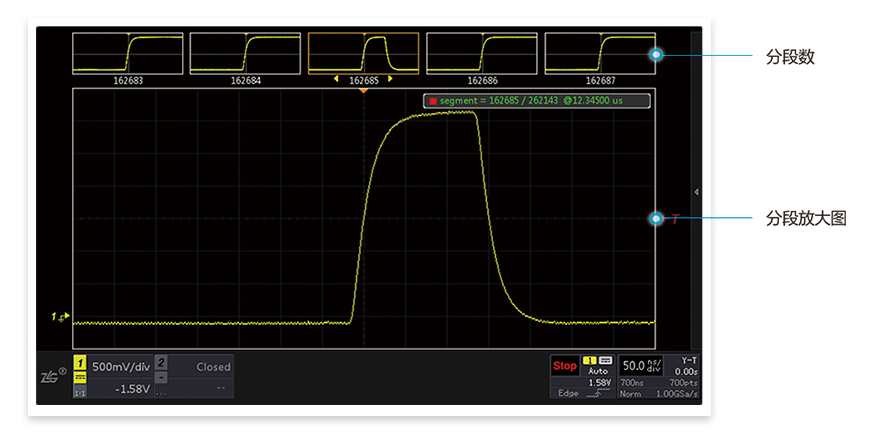Image resolution: width=882 pixels, height=436 pixels.
Task: Click the red Stop button
Action: [565, 366]
